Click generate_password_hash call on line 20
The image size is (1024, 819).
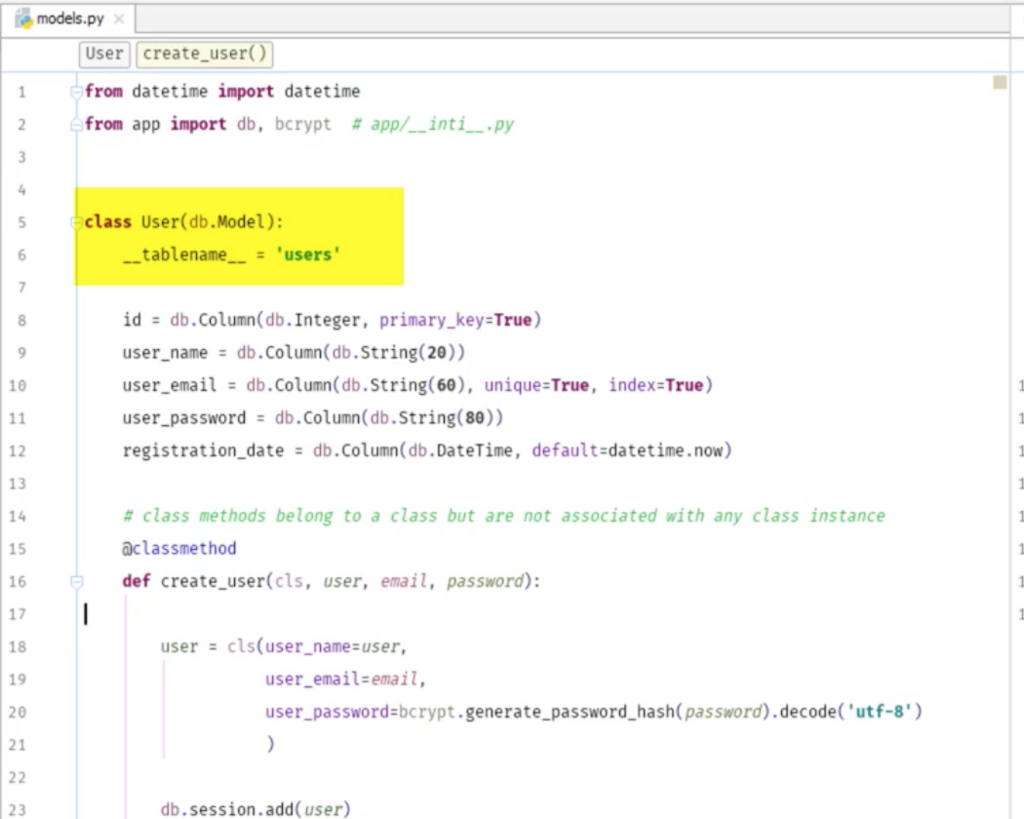point(569,712)
